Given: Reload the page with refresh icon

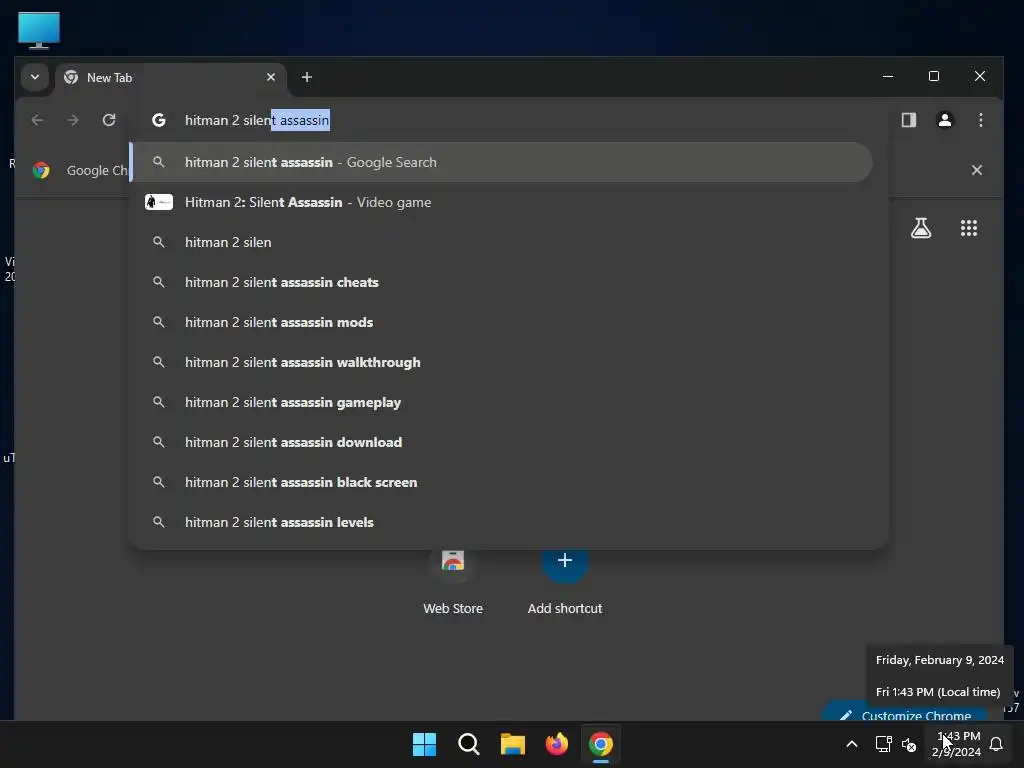Looking at the screenshot, I should [109, 120].
